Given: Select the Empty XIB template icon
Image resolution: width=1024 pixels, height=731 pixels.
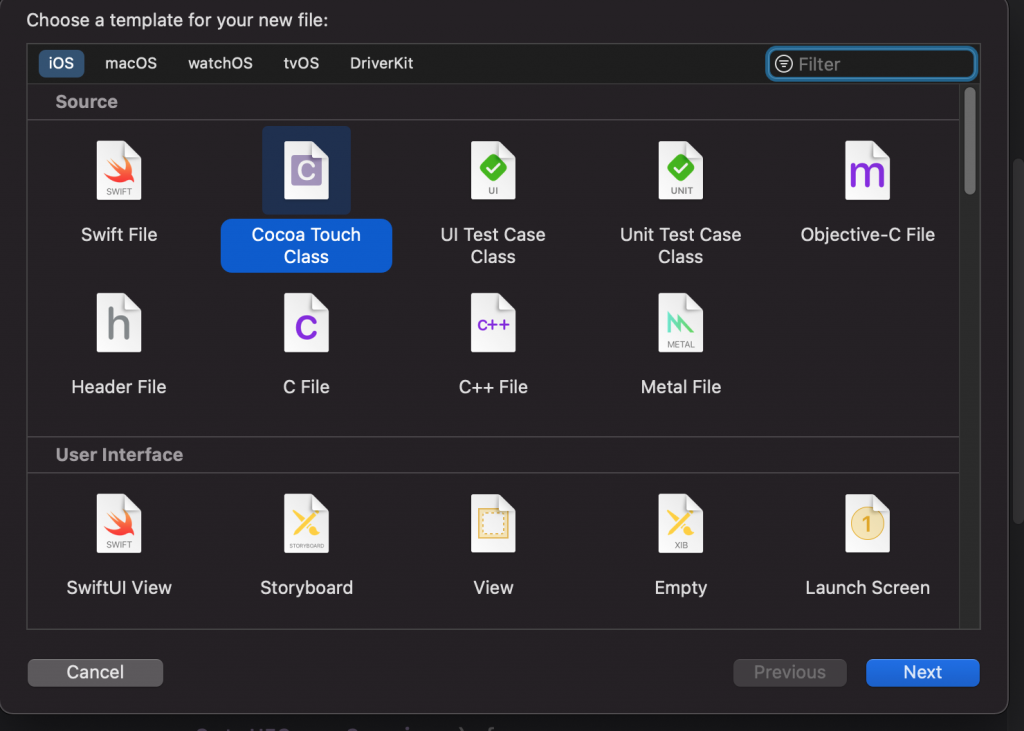Looking at the screenshot, I should coord(680,523).
